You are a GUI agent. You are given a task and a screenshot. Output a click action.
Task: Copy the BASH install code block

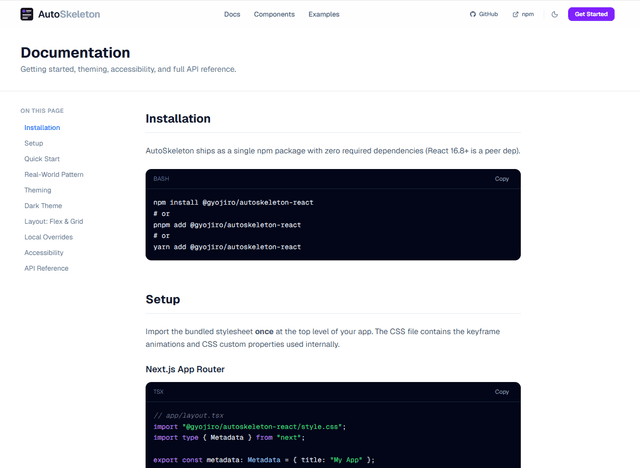(x=502, y=179)
